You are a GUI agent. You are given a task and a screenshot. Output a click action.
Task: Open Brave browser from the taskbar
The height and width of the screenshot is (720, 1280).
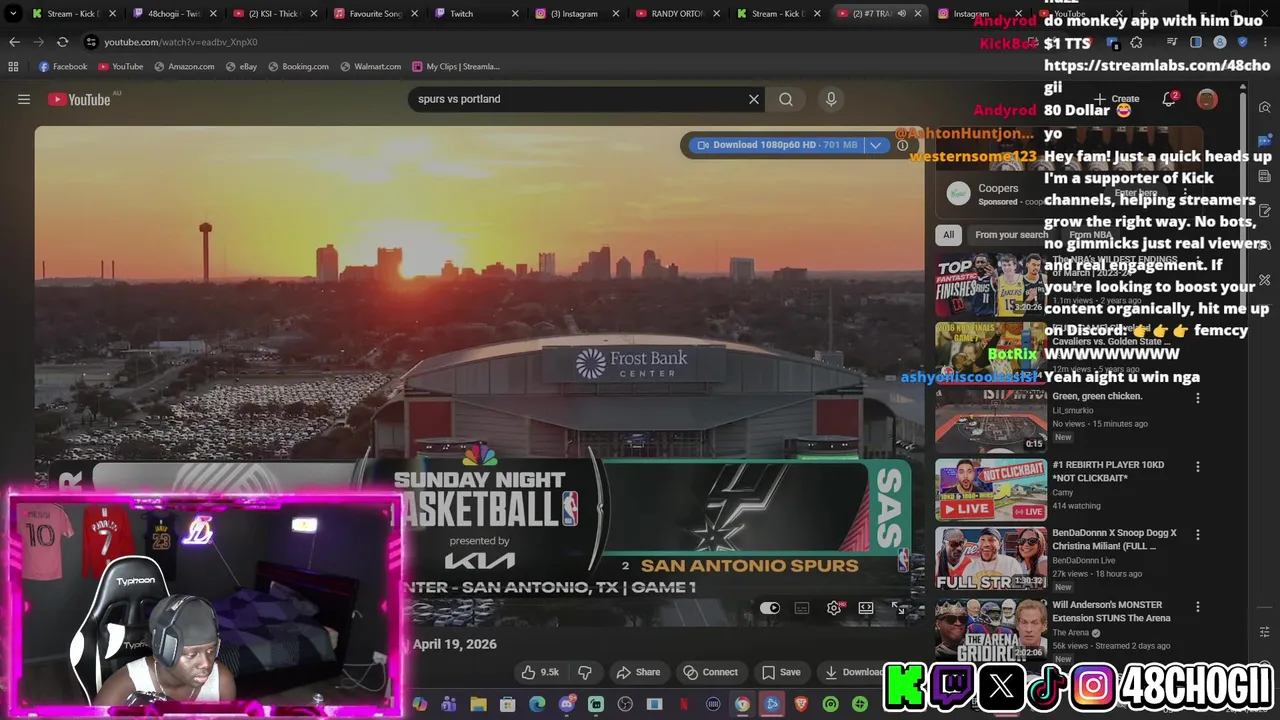click(801, 704)
